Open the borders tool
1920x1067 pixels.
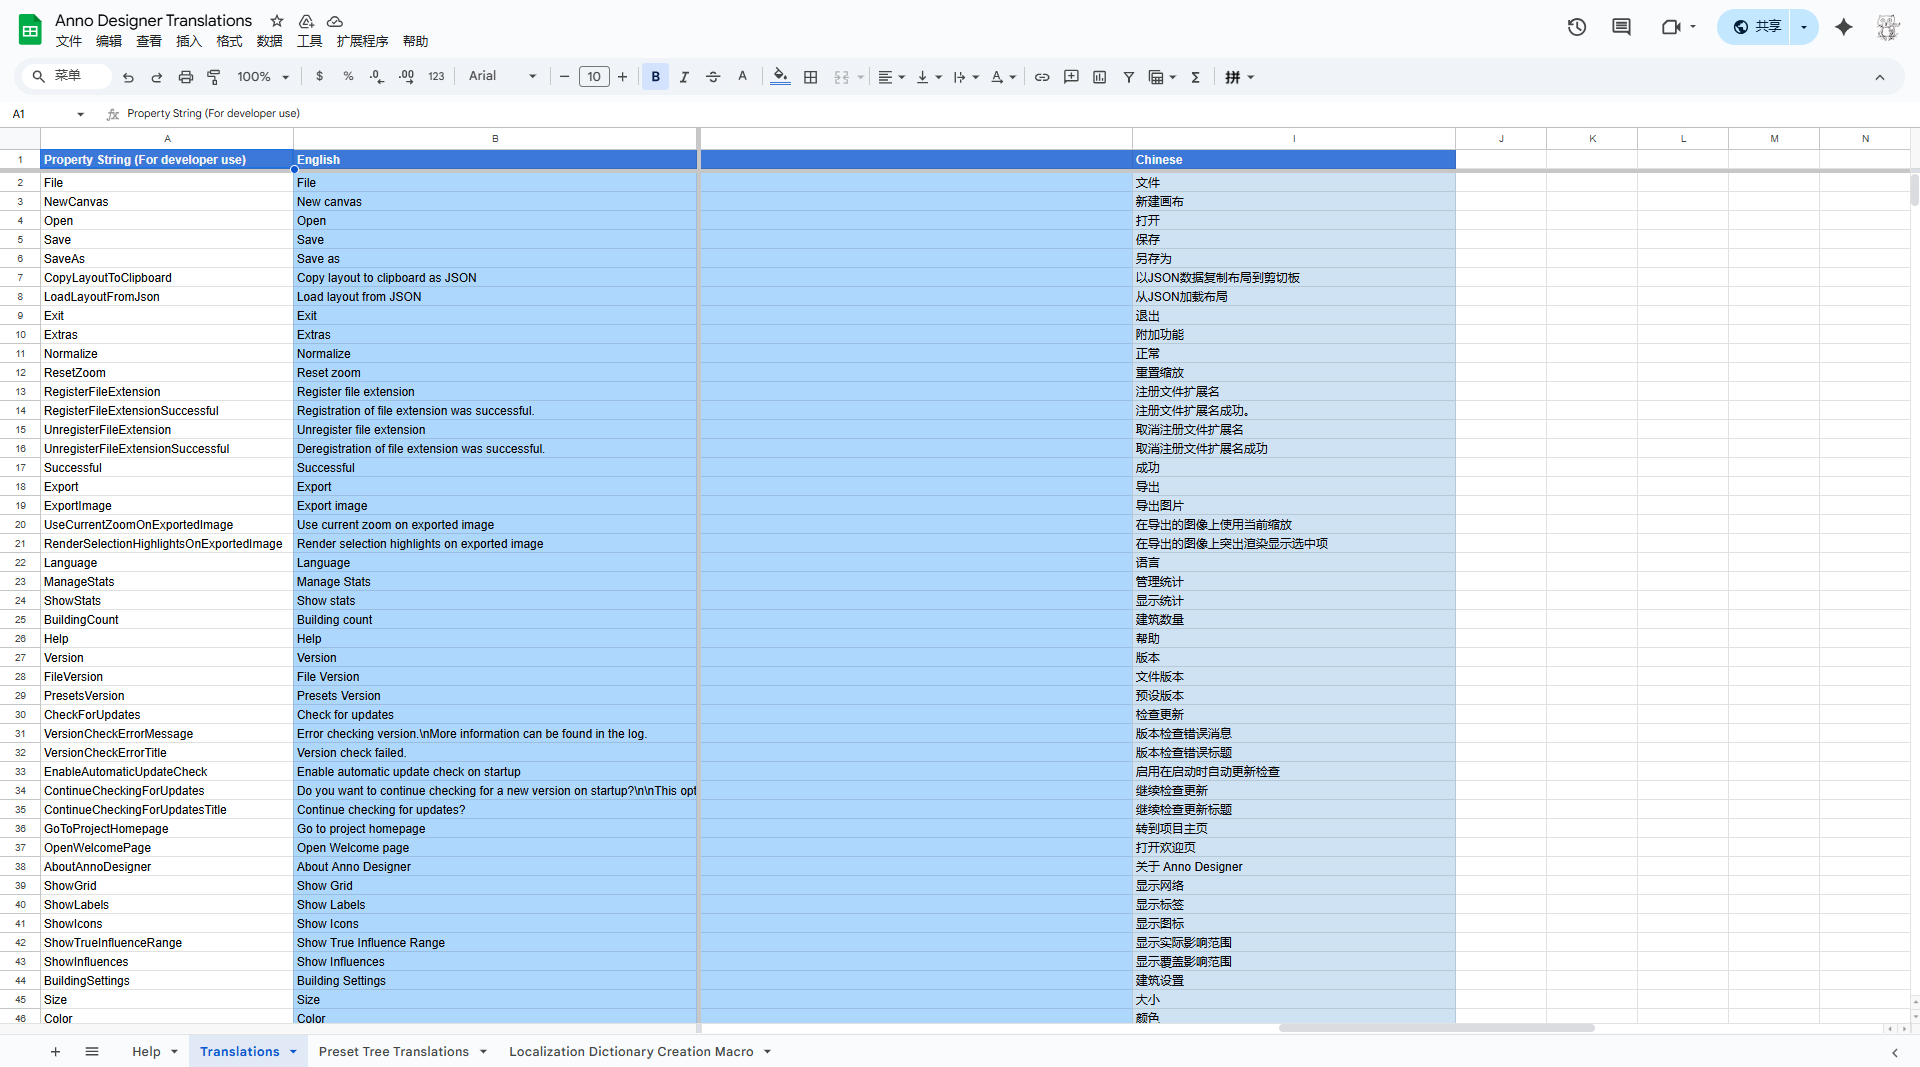811,77
